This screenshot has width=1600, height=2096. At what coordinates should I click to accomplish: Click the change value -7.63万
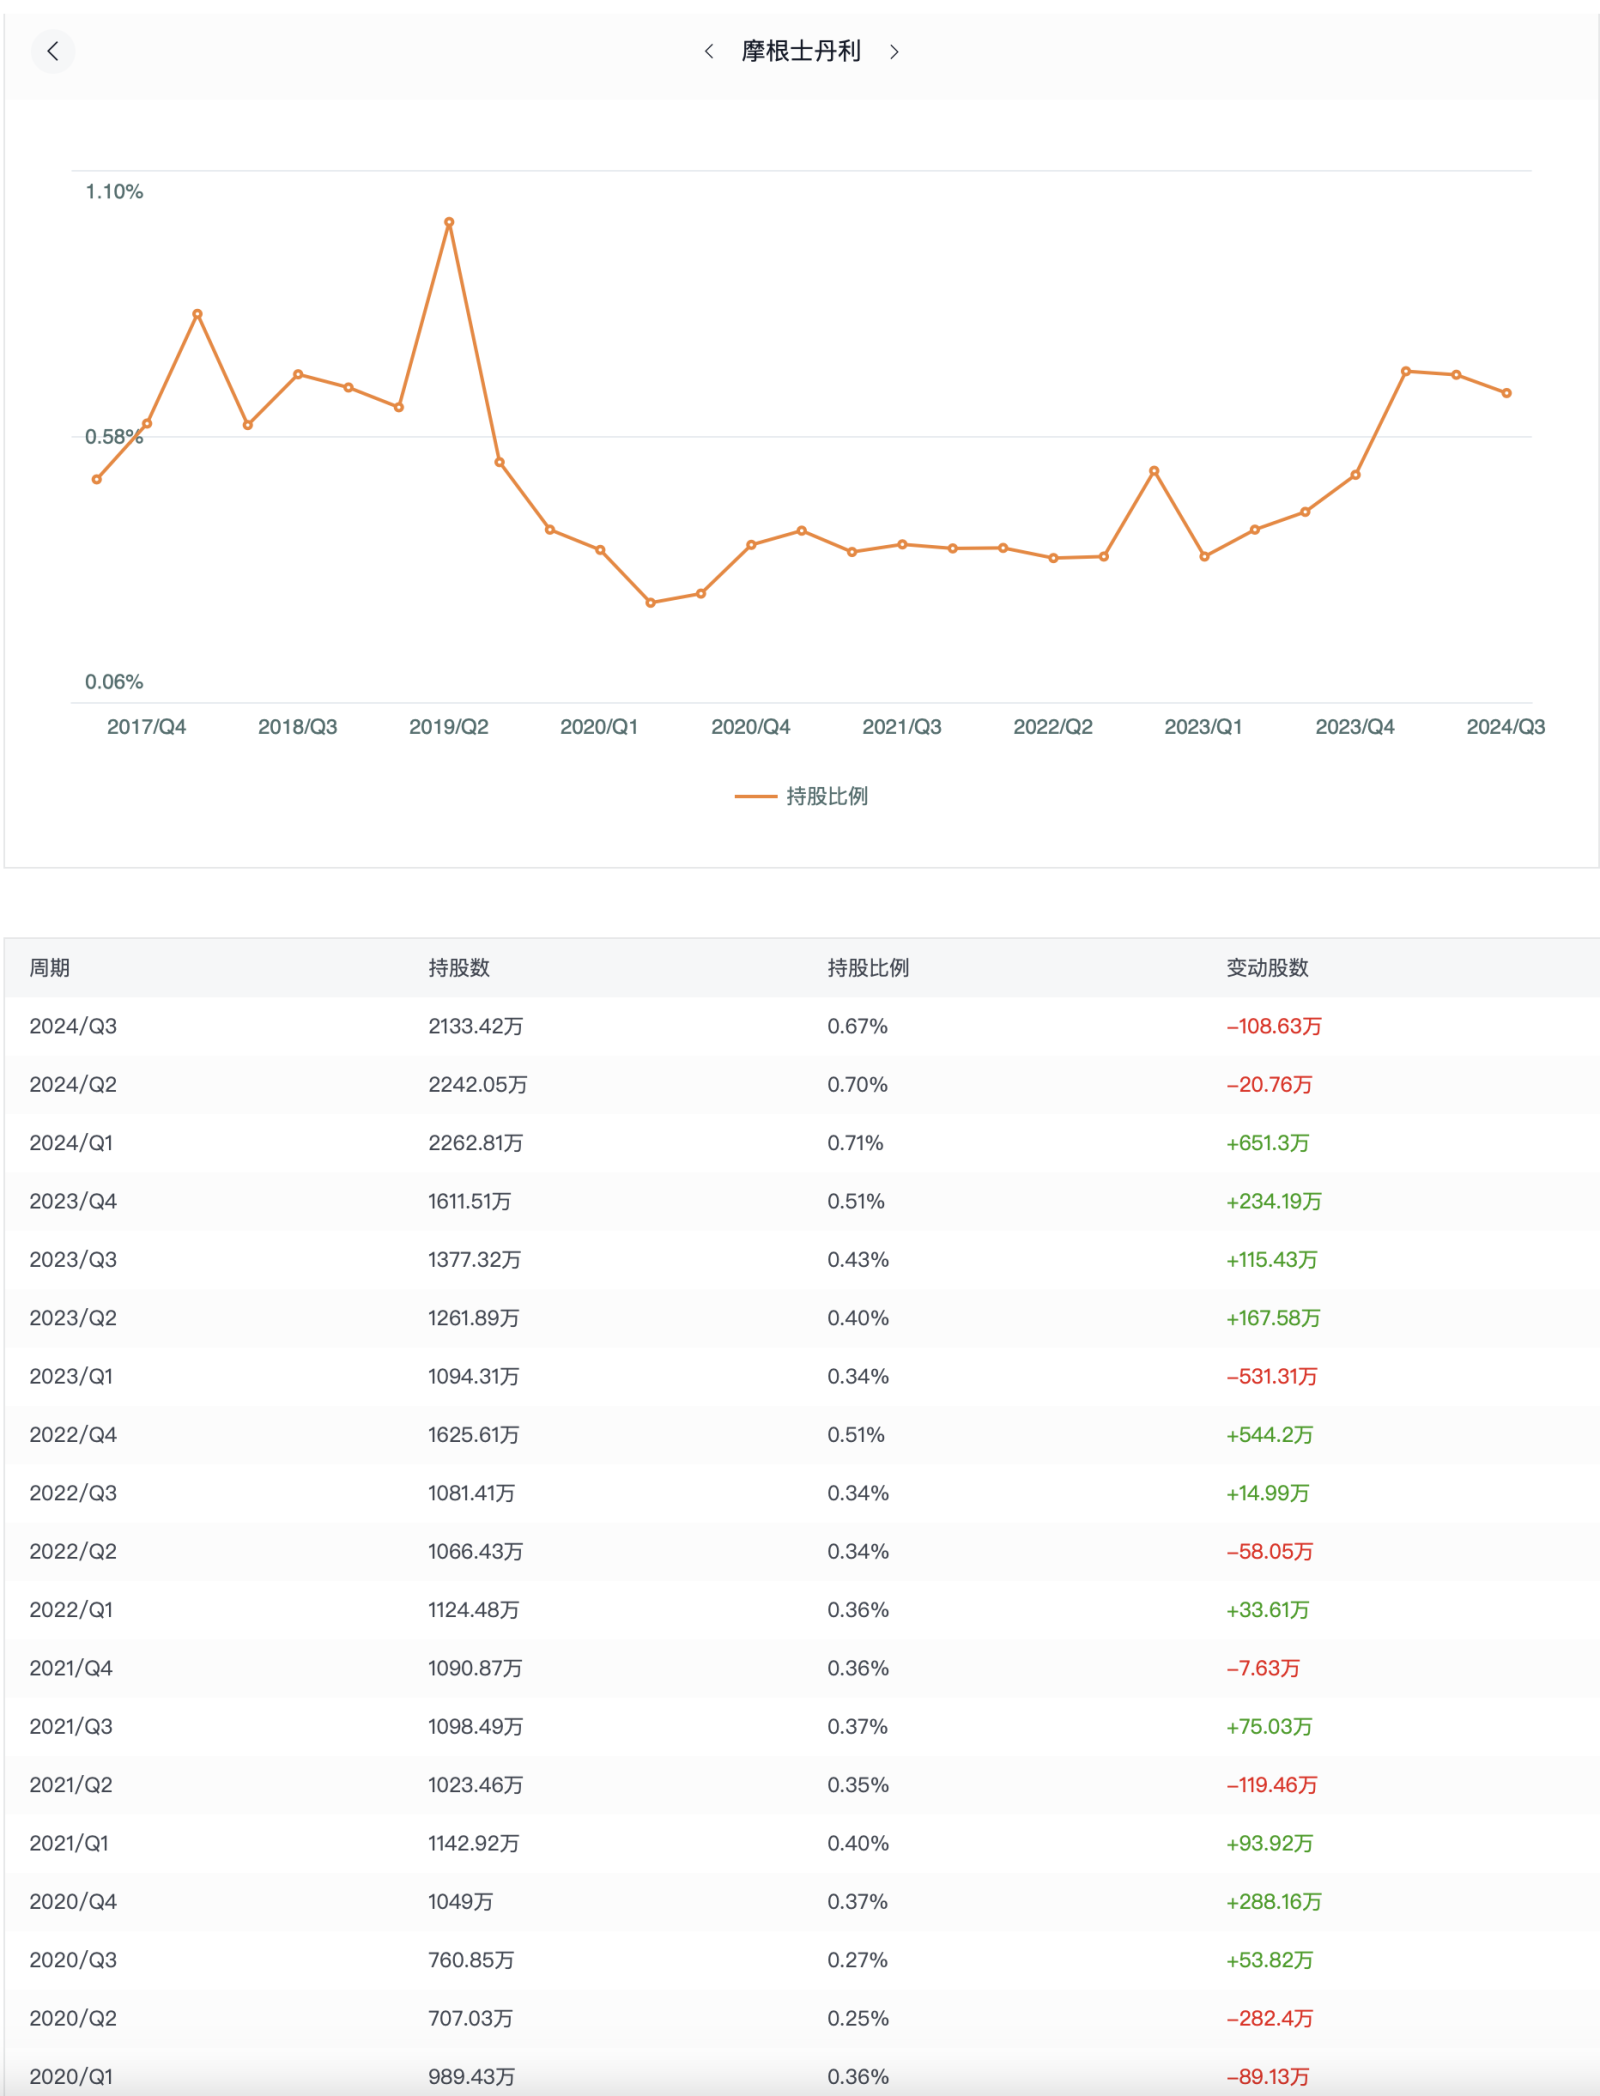pos(1263,1668)
